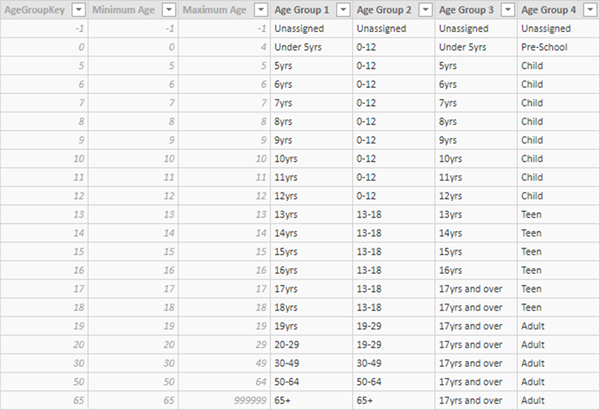Click the Age Group 3 dropdown arrow
The image size is (600, 410).
[507, 10]
